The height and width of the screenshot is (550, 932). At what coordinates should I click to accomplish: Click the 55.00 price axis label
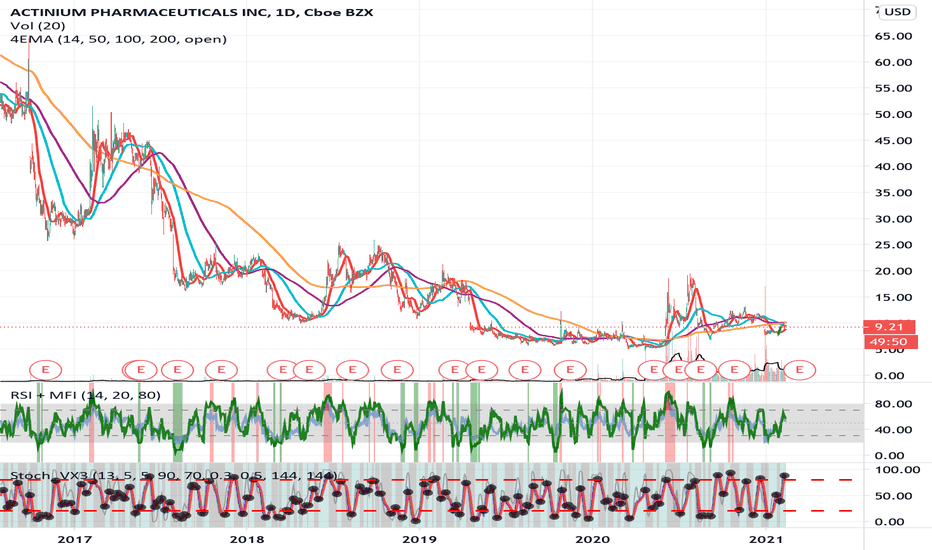coord(893,89)
